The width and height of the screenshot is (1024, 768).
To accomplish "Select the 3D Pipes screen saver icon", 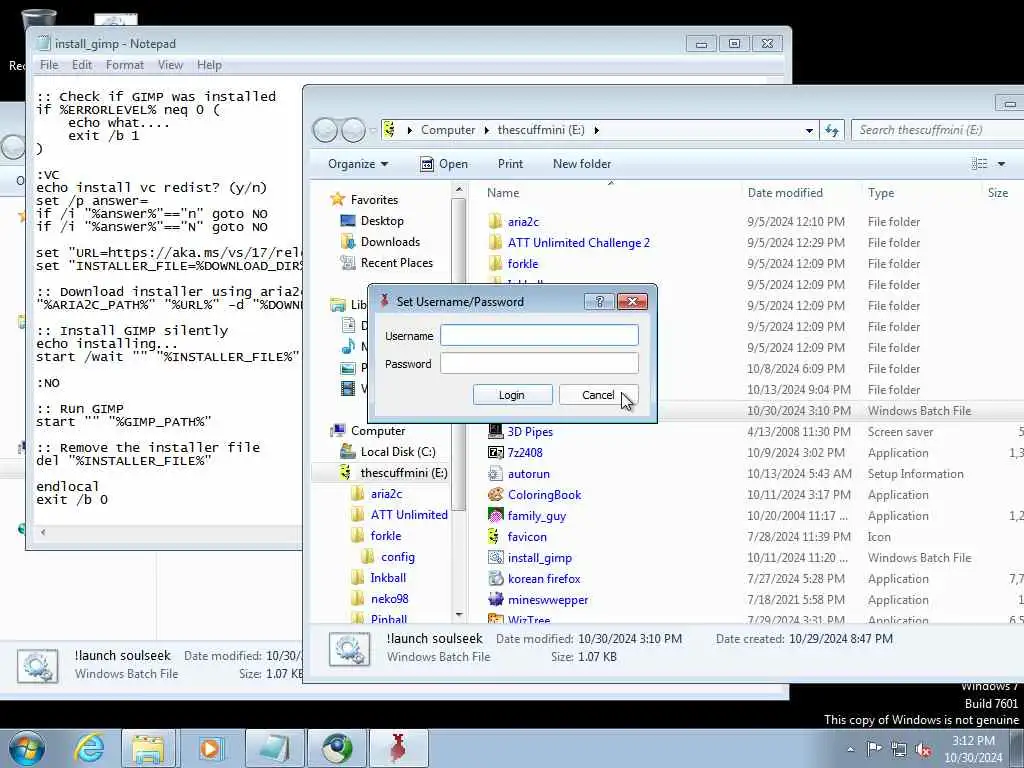I will 495,432.
